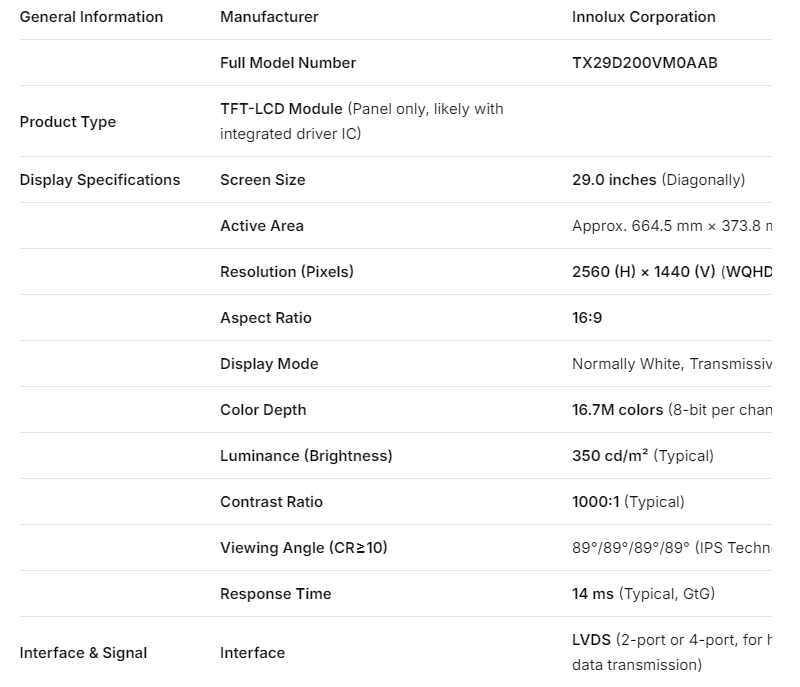Select the Active Area label

coord(262,226)
